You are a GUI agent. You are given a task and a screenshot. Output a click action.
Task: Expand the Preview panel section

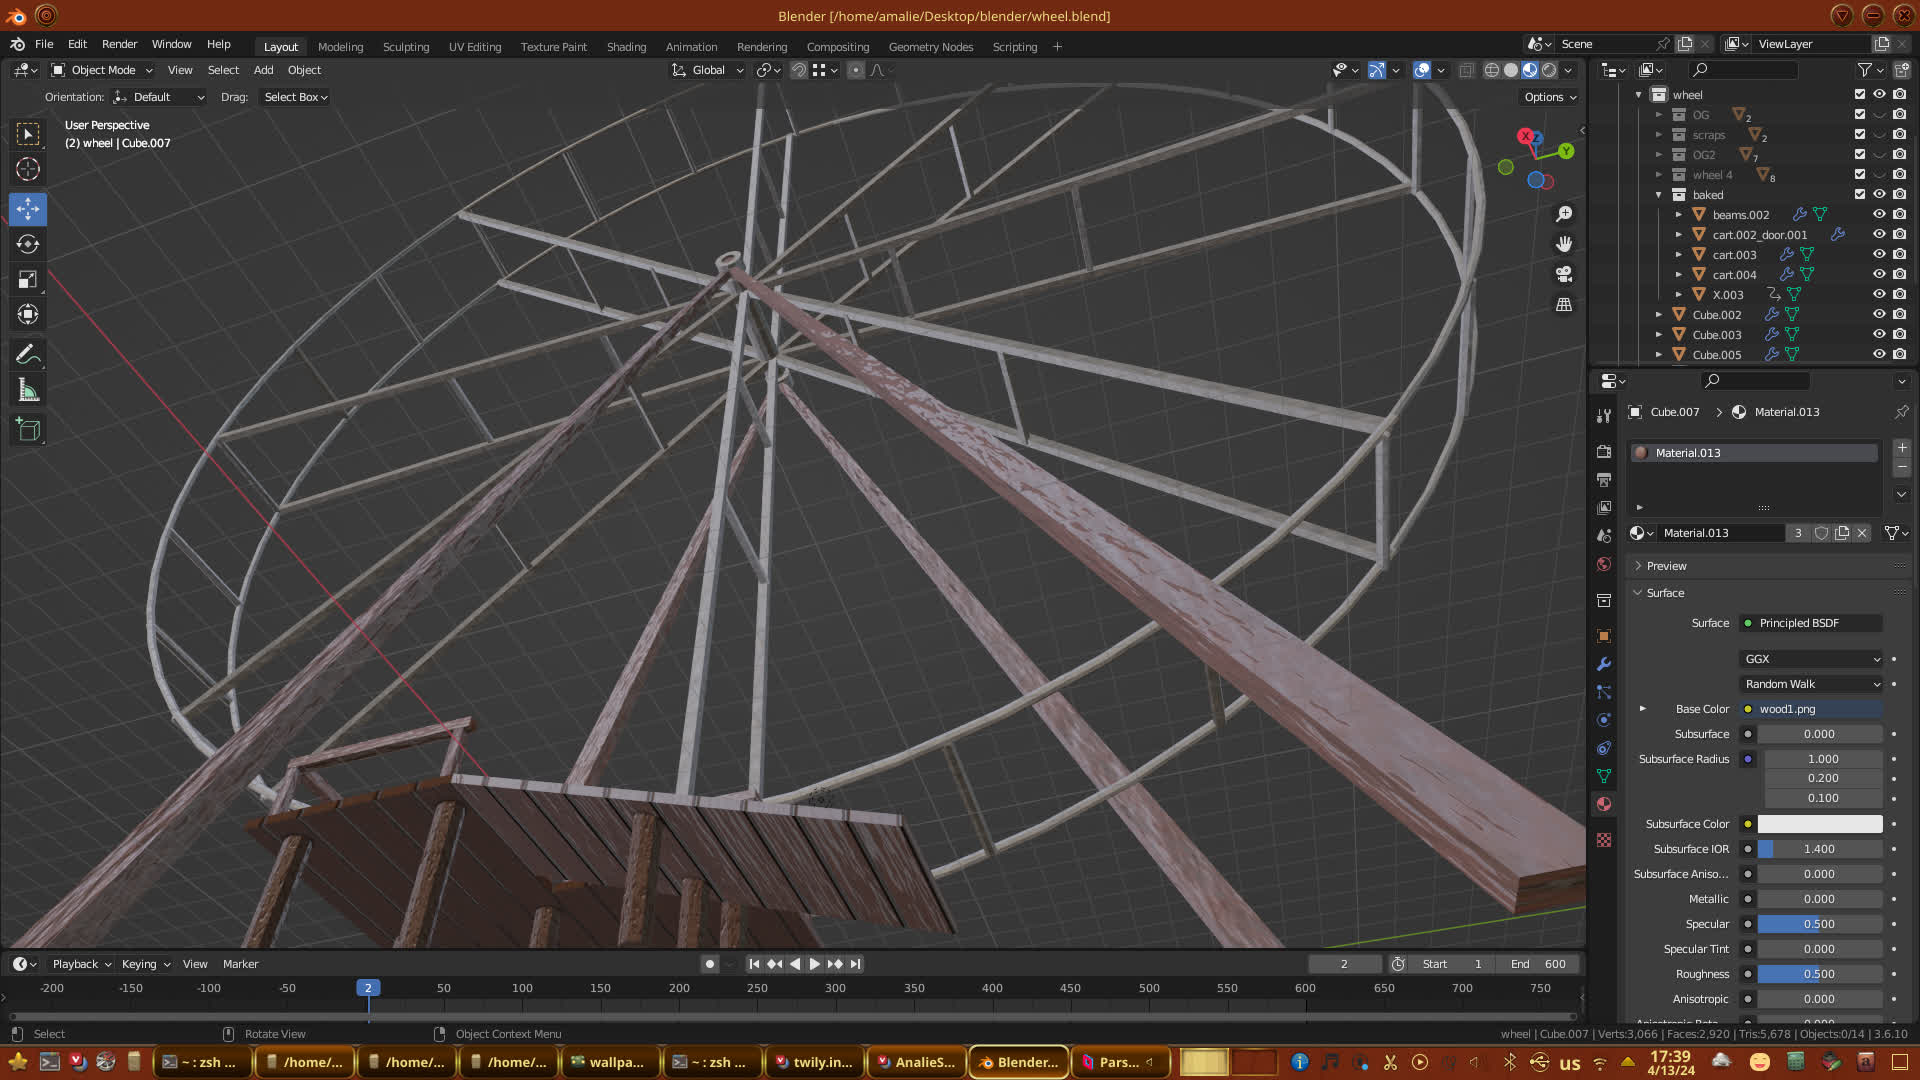coord(1666,566)
